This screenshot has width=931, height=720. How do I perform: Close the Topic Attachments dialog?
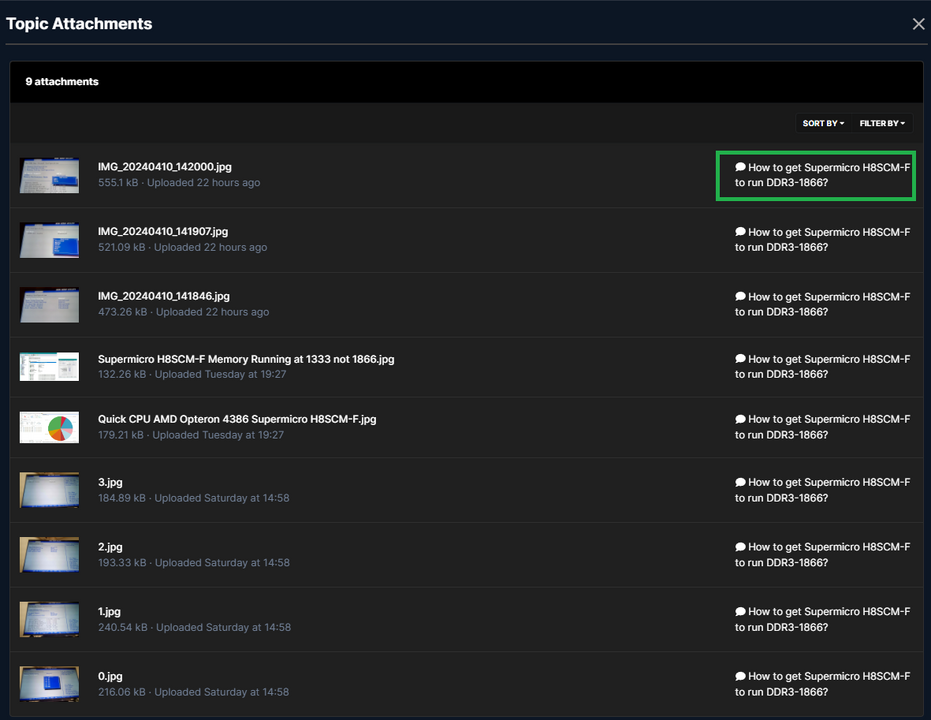click(x=918, y=24)
